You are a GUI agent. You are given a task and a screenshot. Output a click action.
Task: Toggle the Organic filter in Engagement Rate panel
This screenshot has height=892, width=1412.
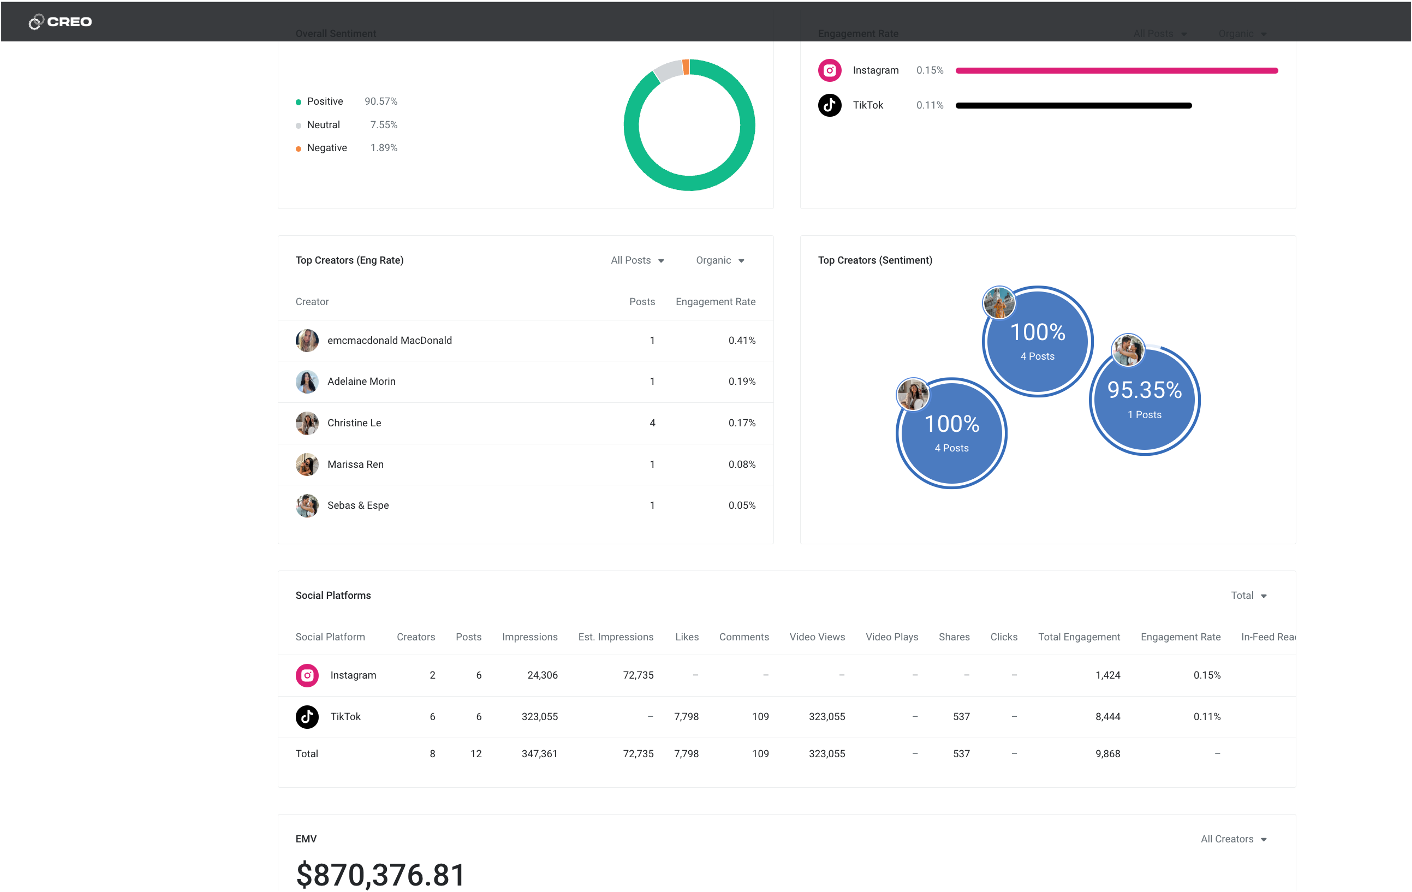[x=1242, y=33]
